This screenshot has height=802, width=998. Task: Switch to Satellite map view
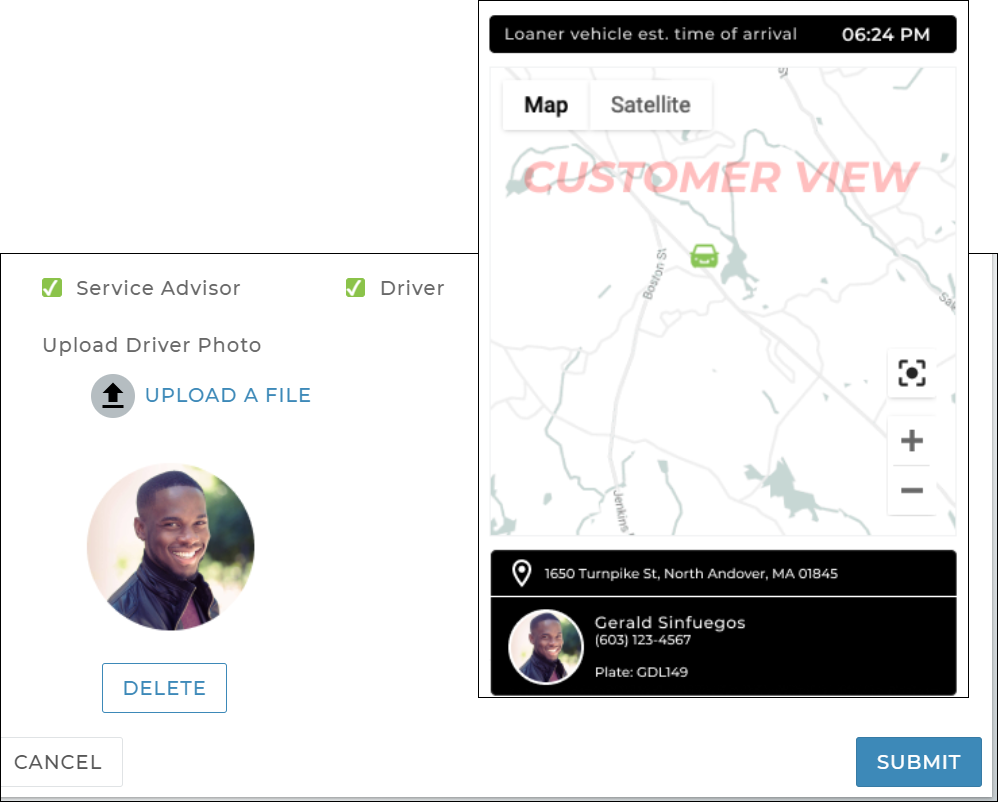[x=650, y=105]
